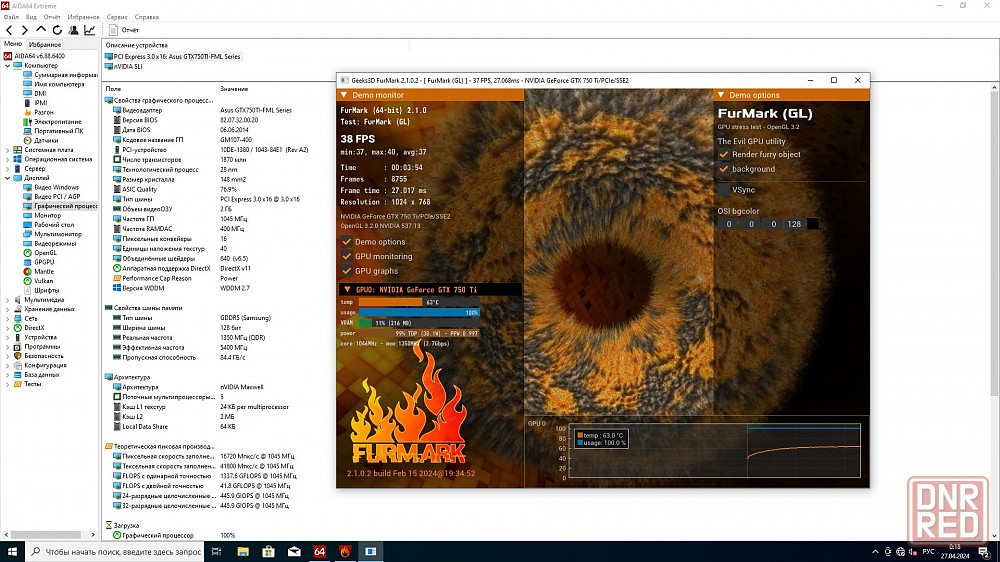1000x562 pixels.
Task: Open File Explorer from taskbar
Action: coord(243,551)
